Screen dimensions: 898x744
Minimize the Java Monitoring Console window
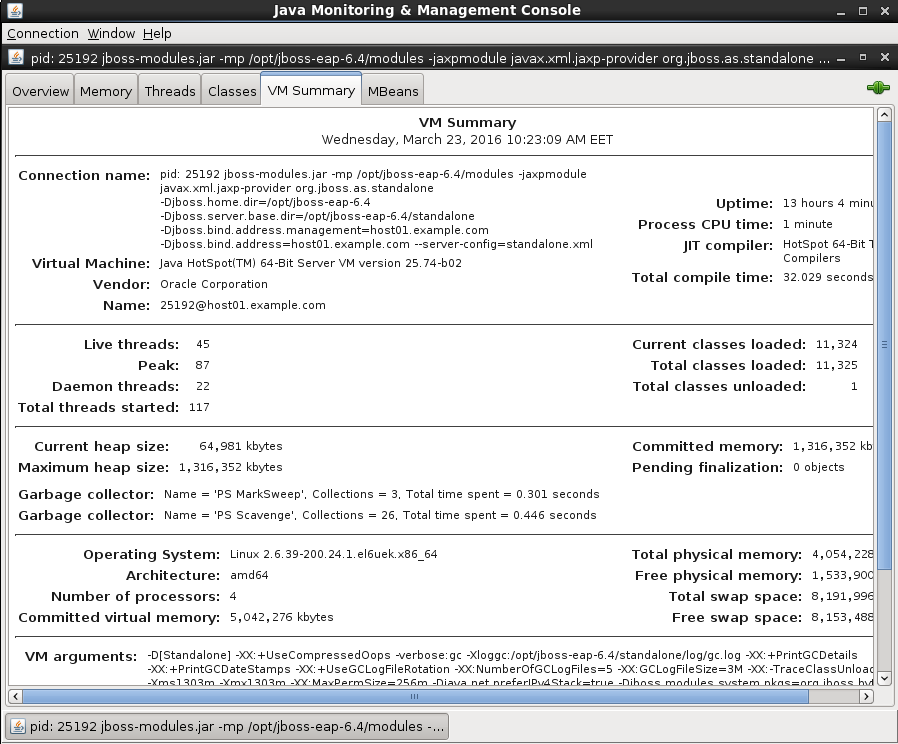pyautogui.click(x=841, y=11)
